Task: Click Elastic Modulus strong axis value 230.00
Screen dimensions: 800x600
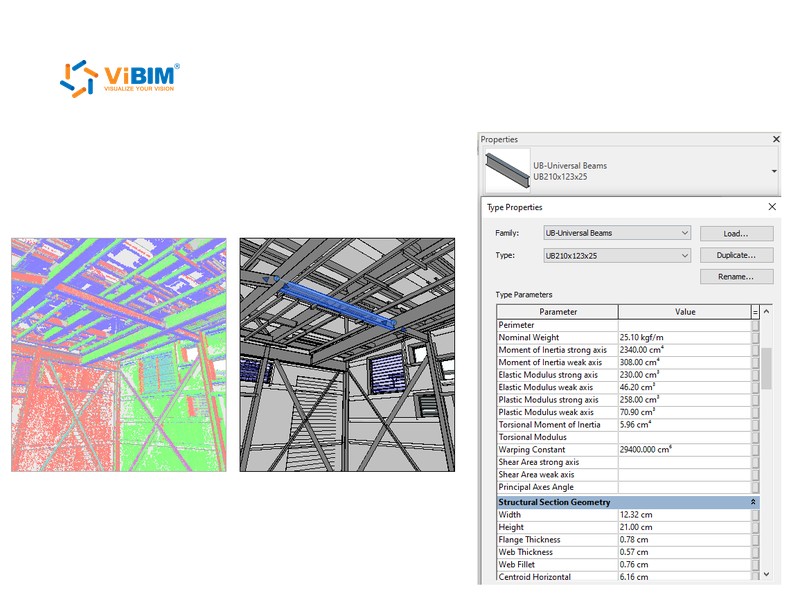Action: coord(685,375)
